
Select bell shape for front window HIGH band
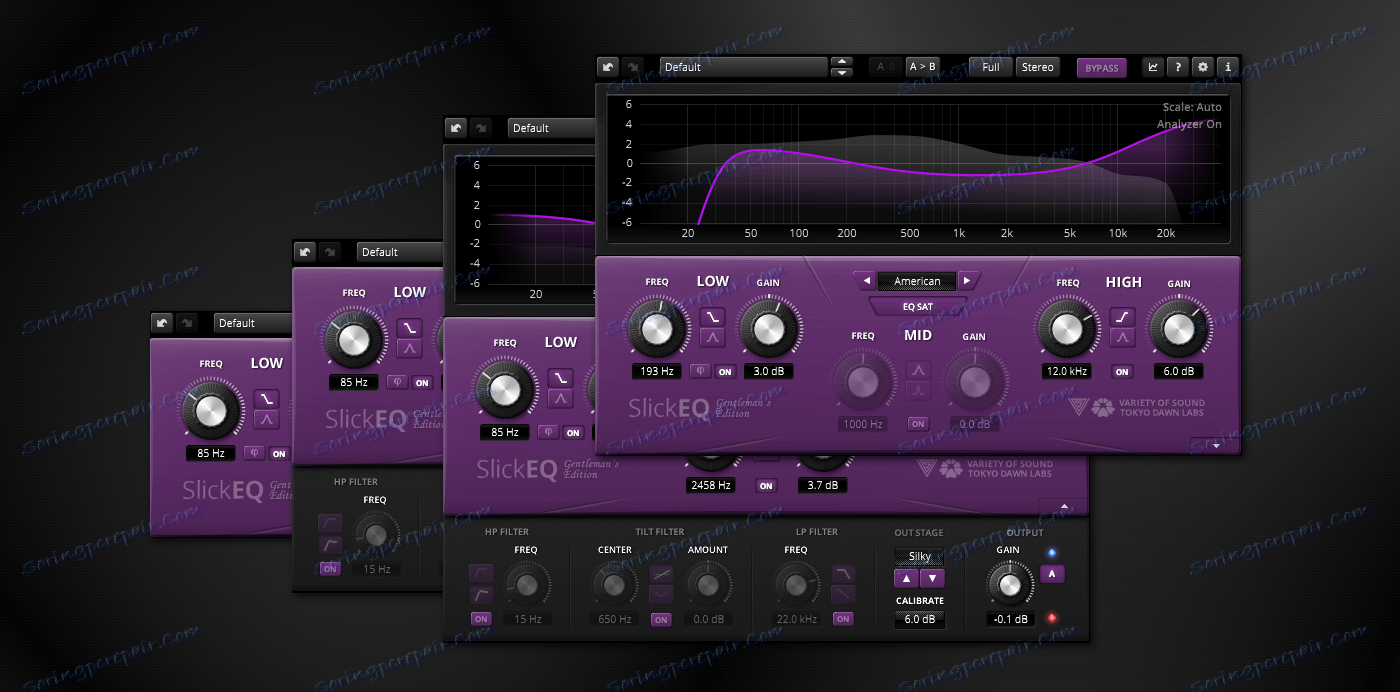coord(1122,338)
